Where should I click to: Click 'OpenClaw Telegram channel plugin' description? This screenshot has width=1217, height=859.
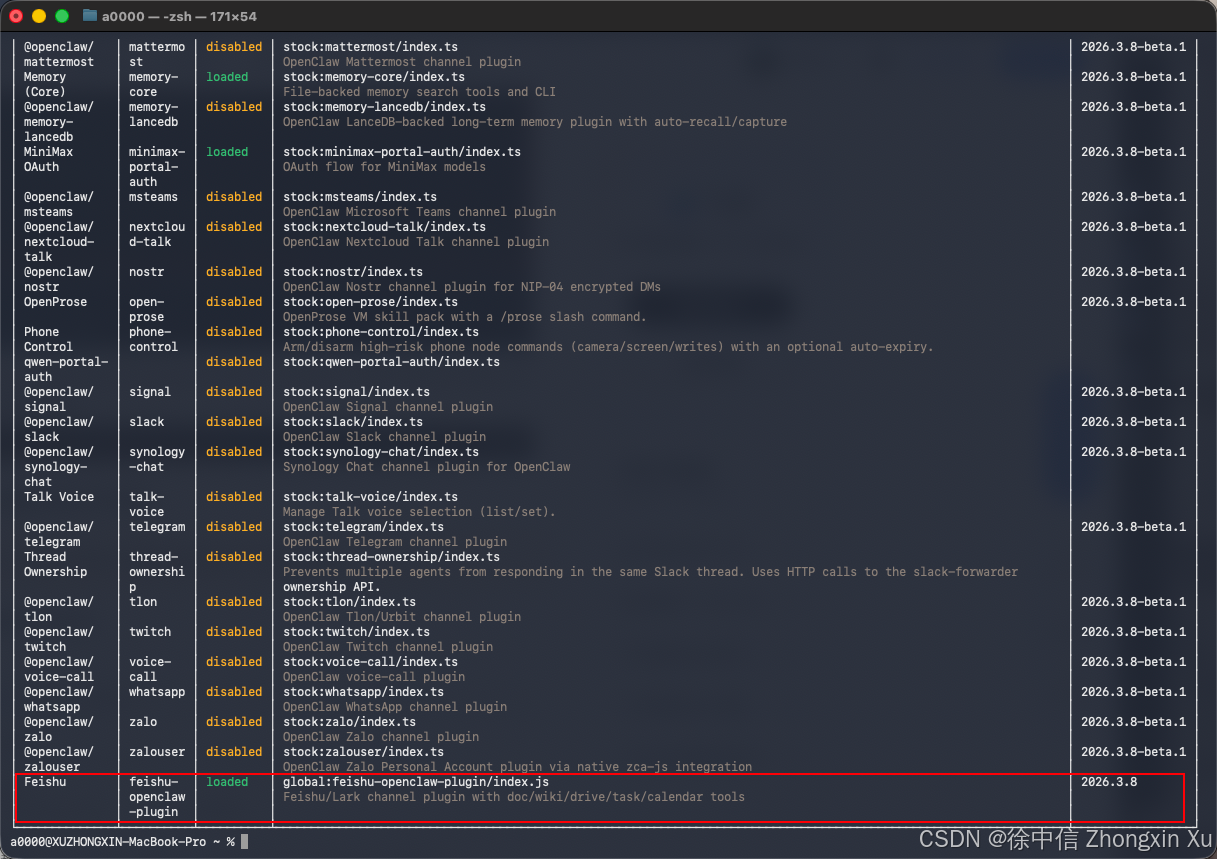[x=395, y=542]
